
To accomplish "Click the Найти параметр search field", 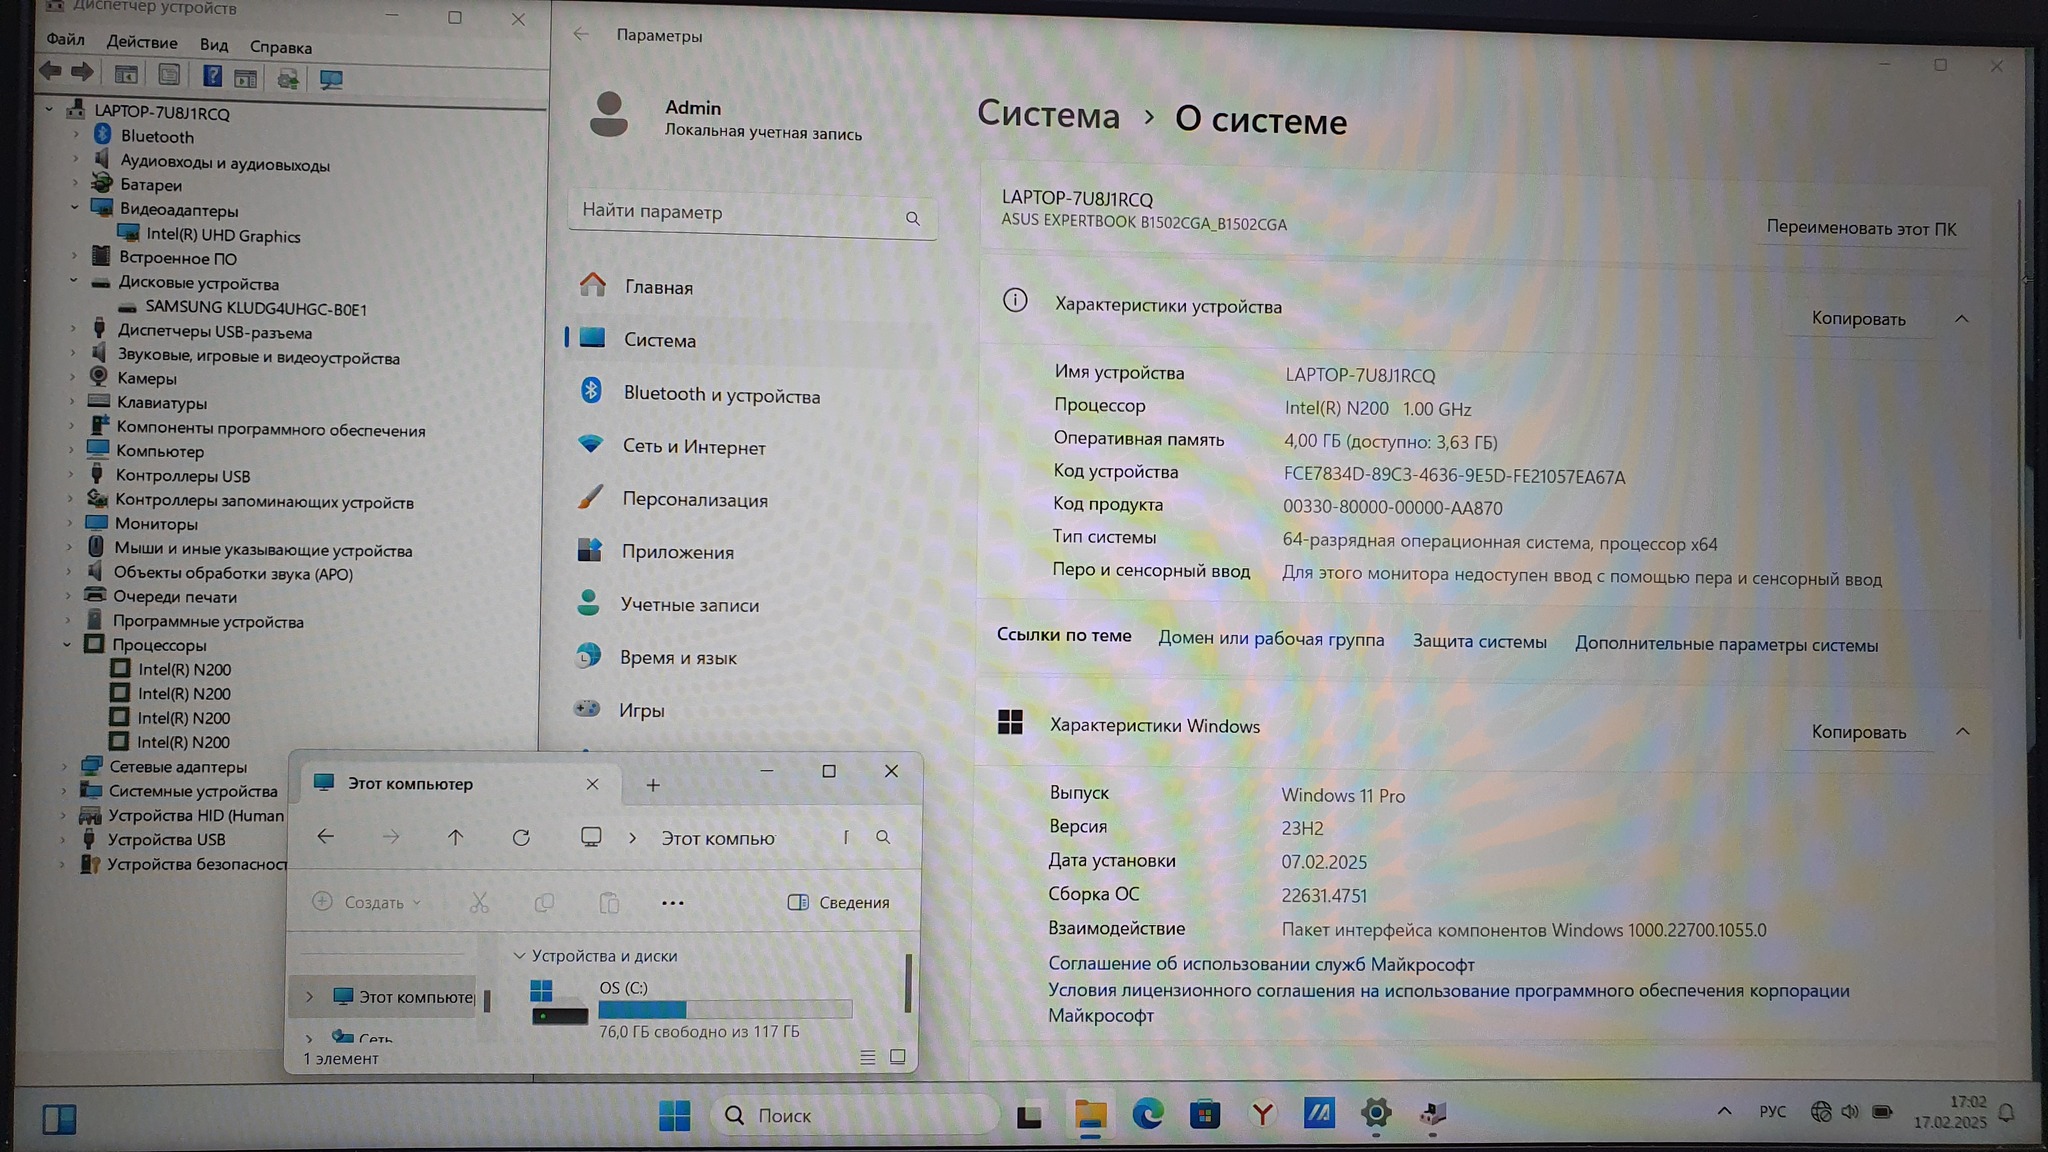I will 740,212.
